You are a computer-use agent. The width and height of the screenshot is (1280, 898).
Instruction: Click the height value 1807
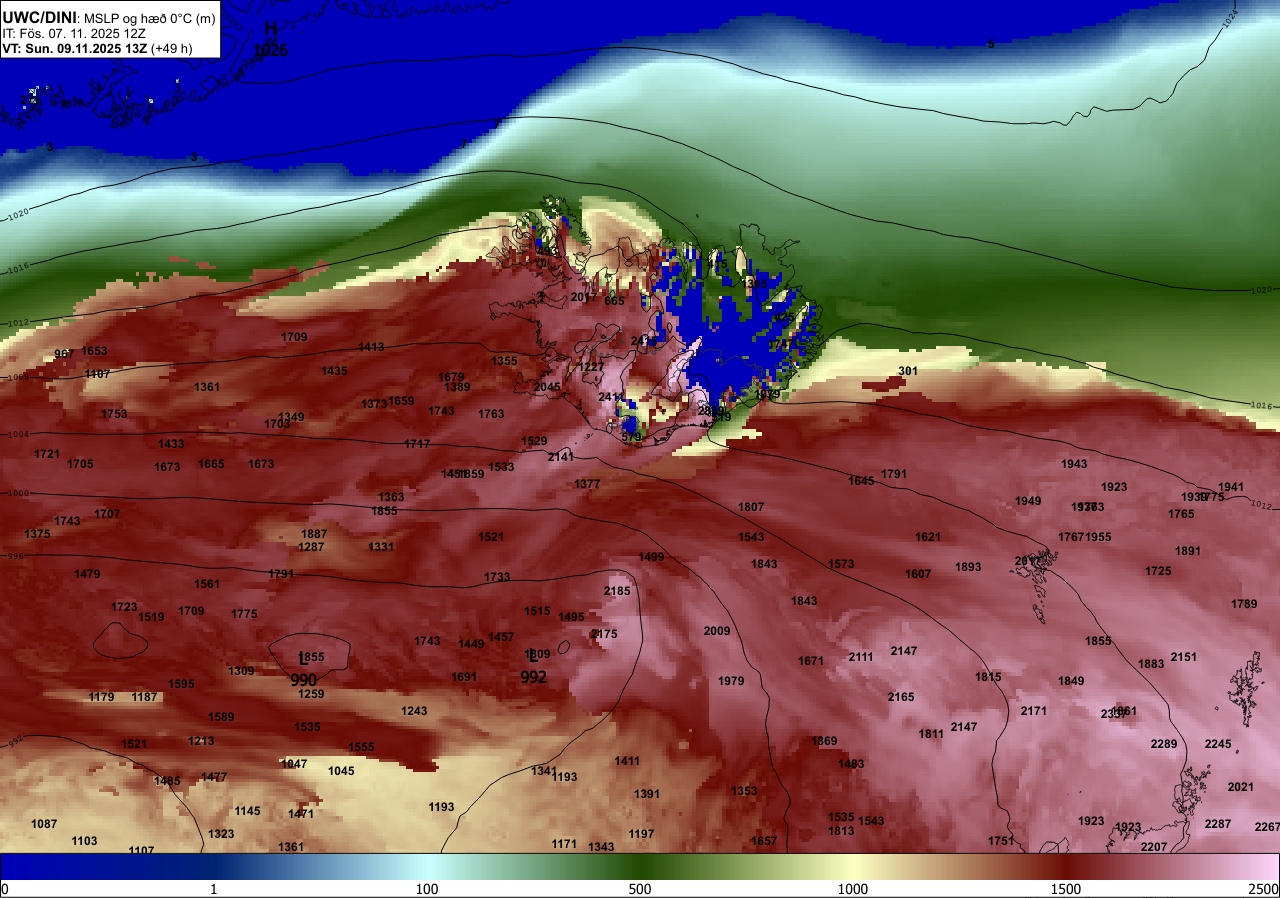coord(751,507)
